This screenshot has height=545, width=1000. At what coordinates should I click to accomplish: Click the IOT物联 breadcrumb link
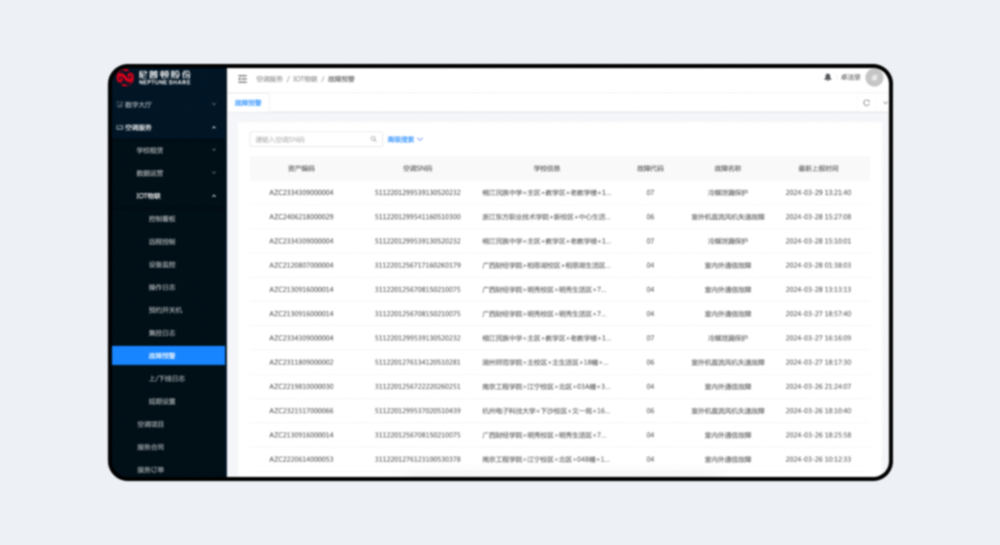pos(305,79)
